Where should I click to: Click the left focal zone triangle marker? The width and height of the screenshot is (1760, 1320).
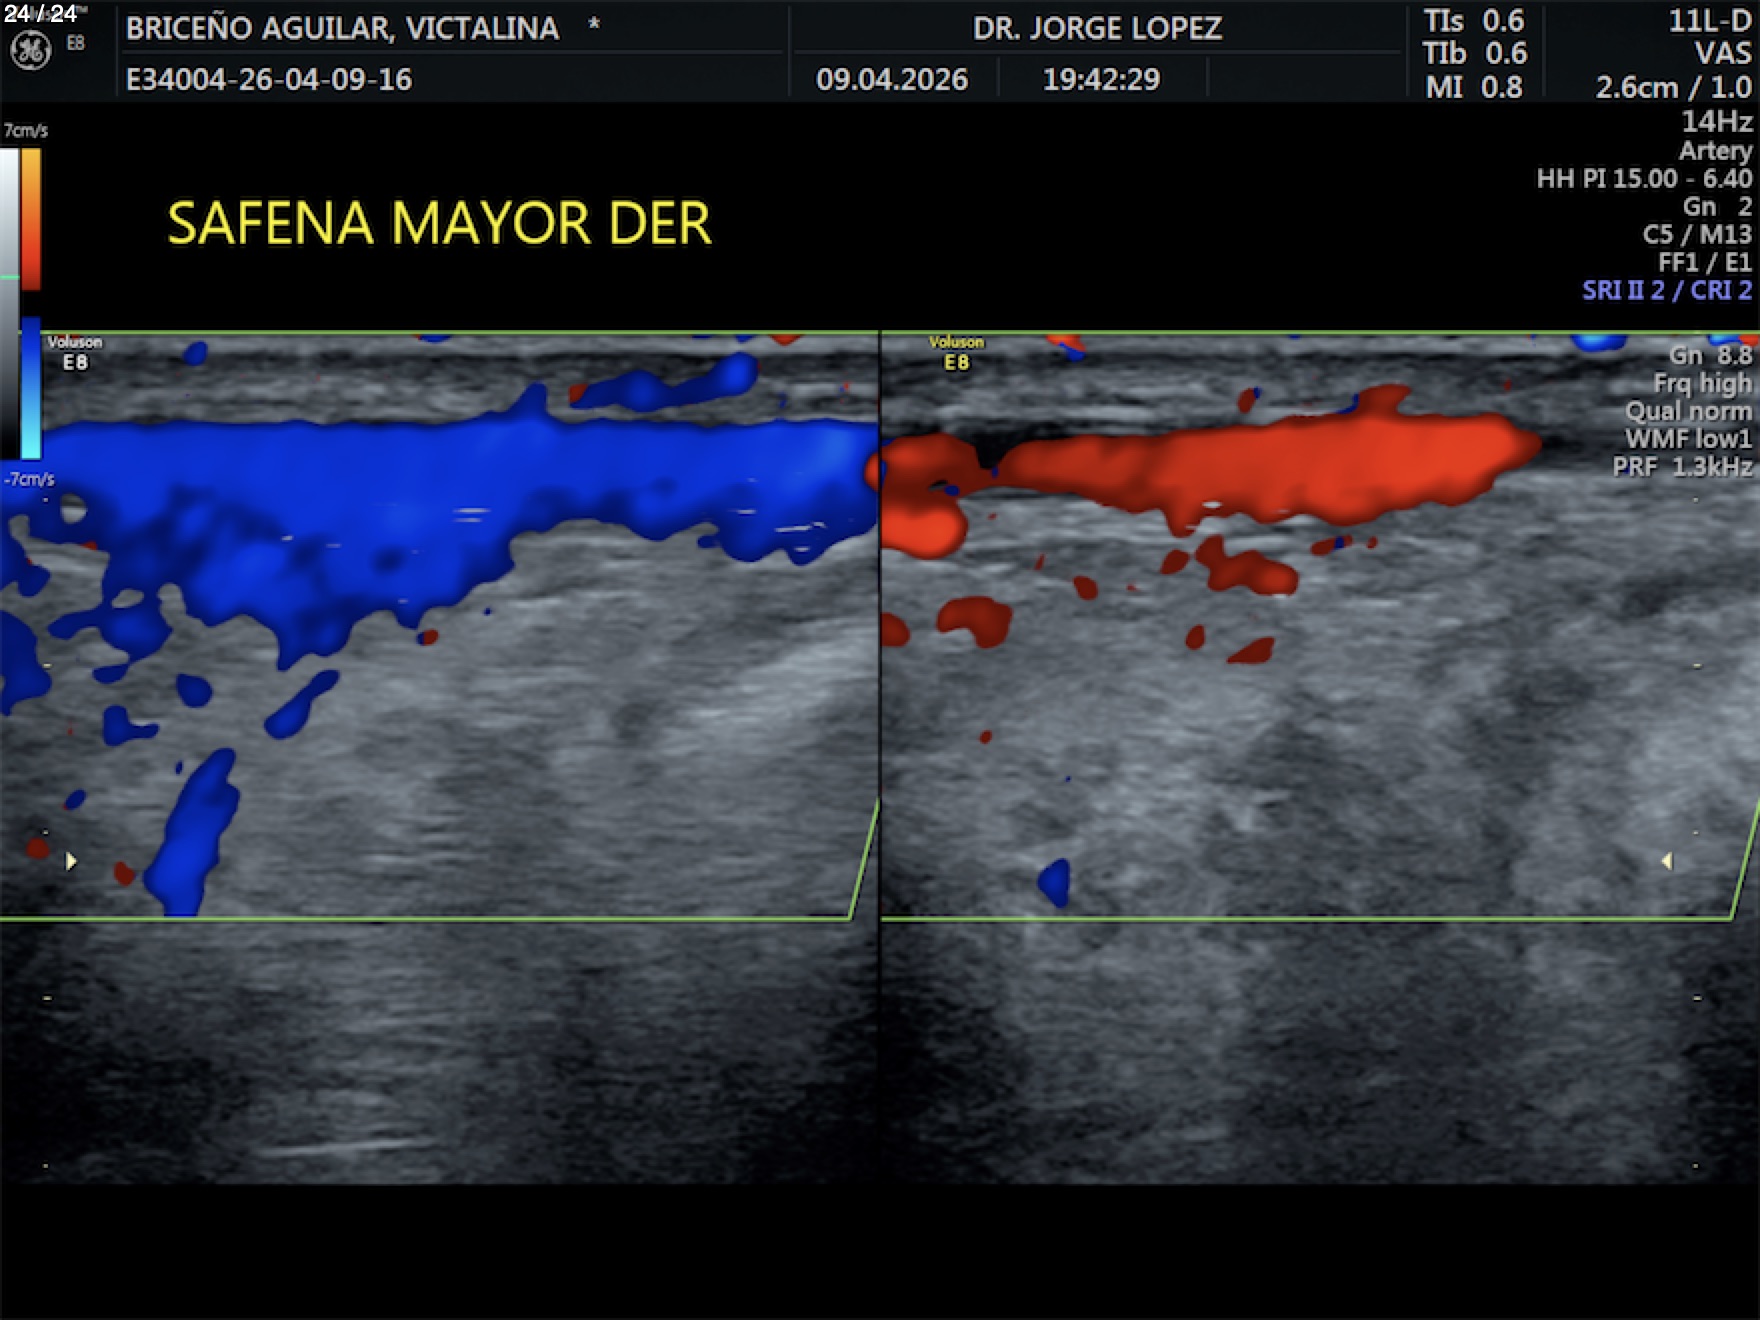point(71,861)
